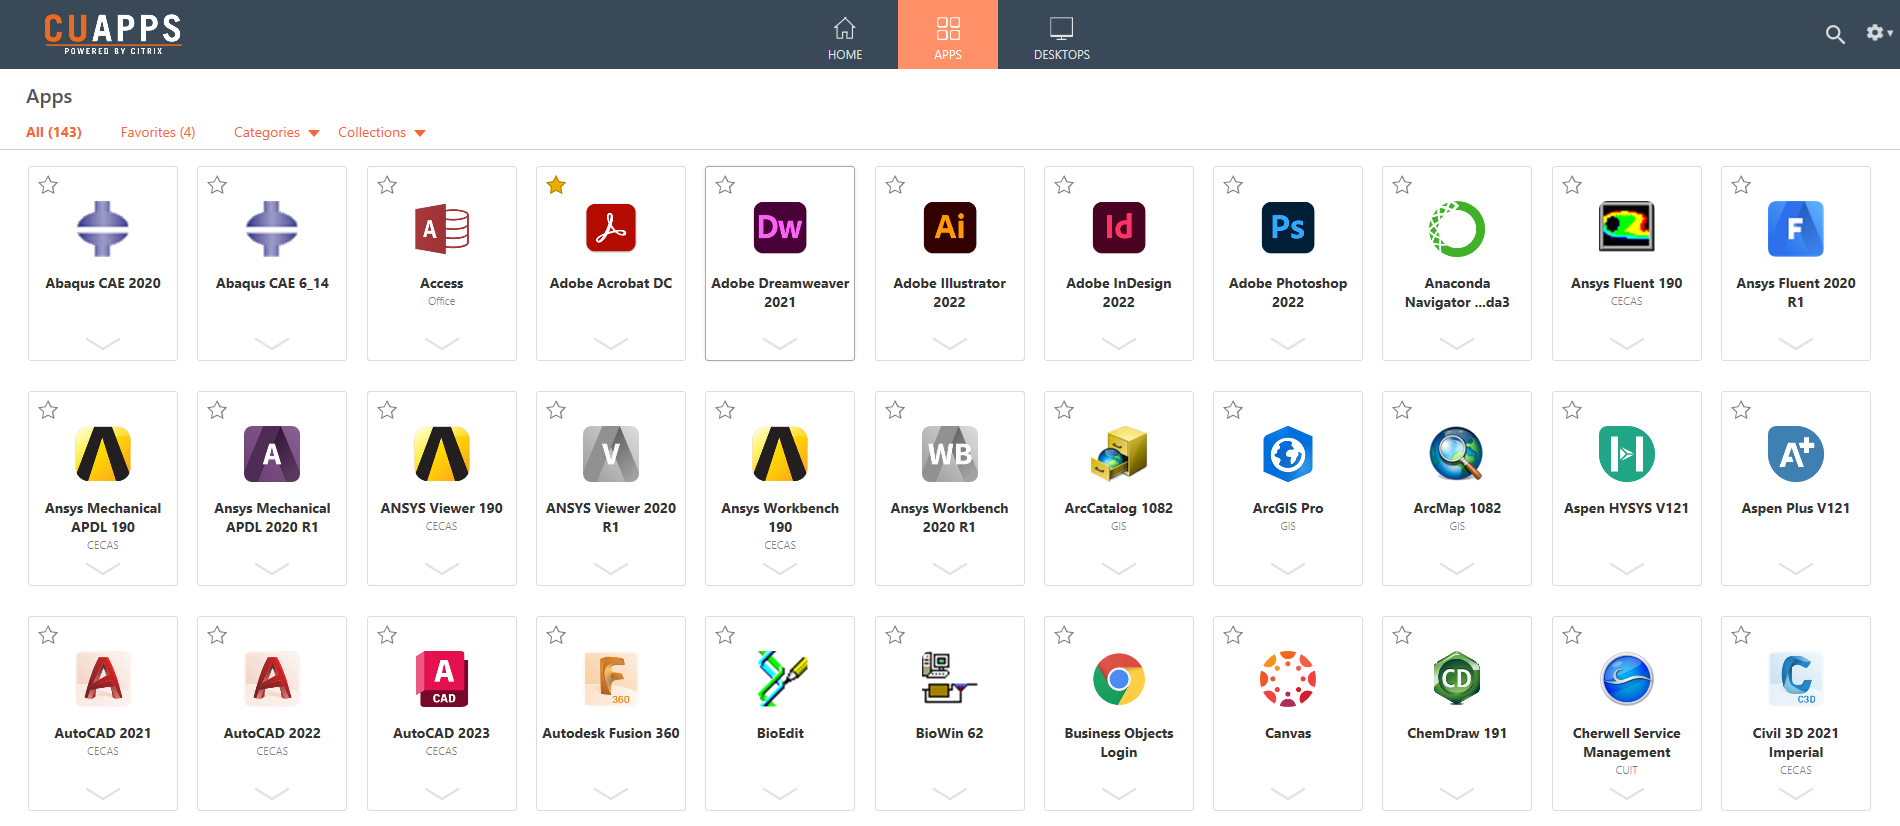Expand details chevron under Ansys Workbench 190
The image size is (1900, 826).
pyautogui.click(x=780, y=568)
